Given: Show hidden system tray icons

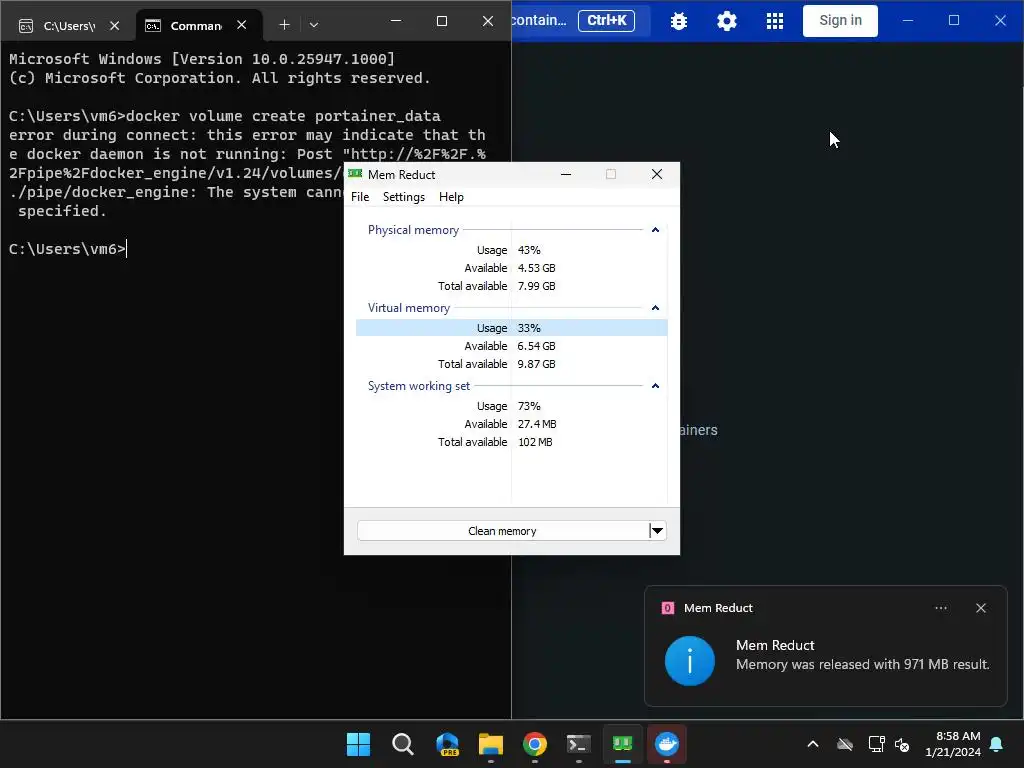Looking at the screenshot, I should pyautogui.click(x=812, y=744).
